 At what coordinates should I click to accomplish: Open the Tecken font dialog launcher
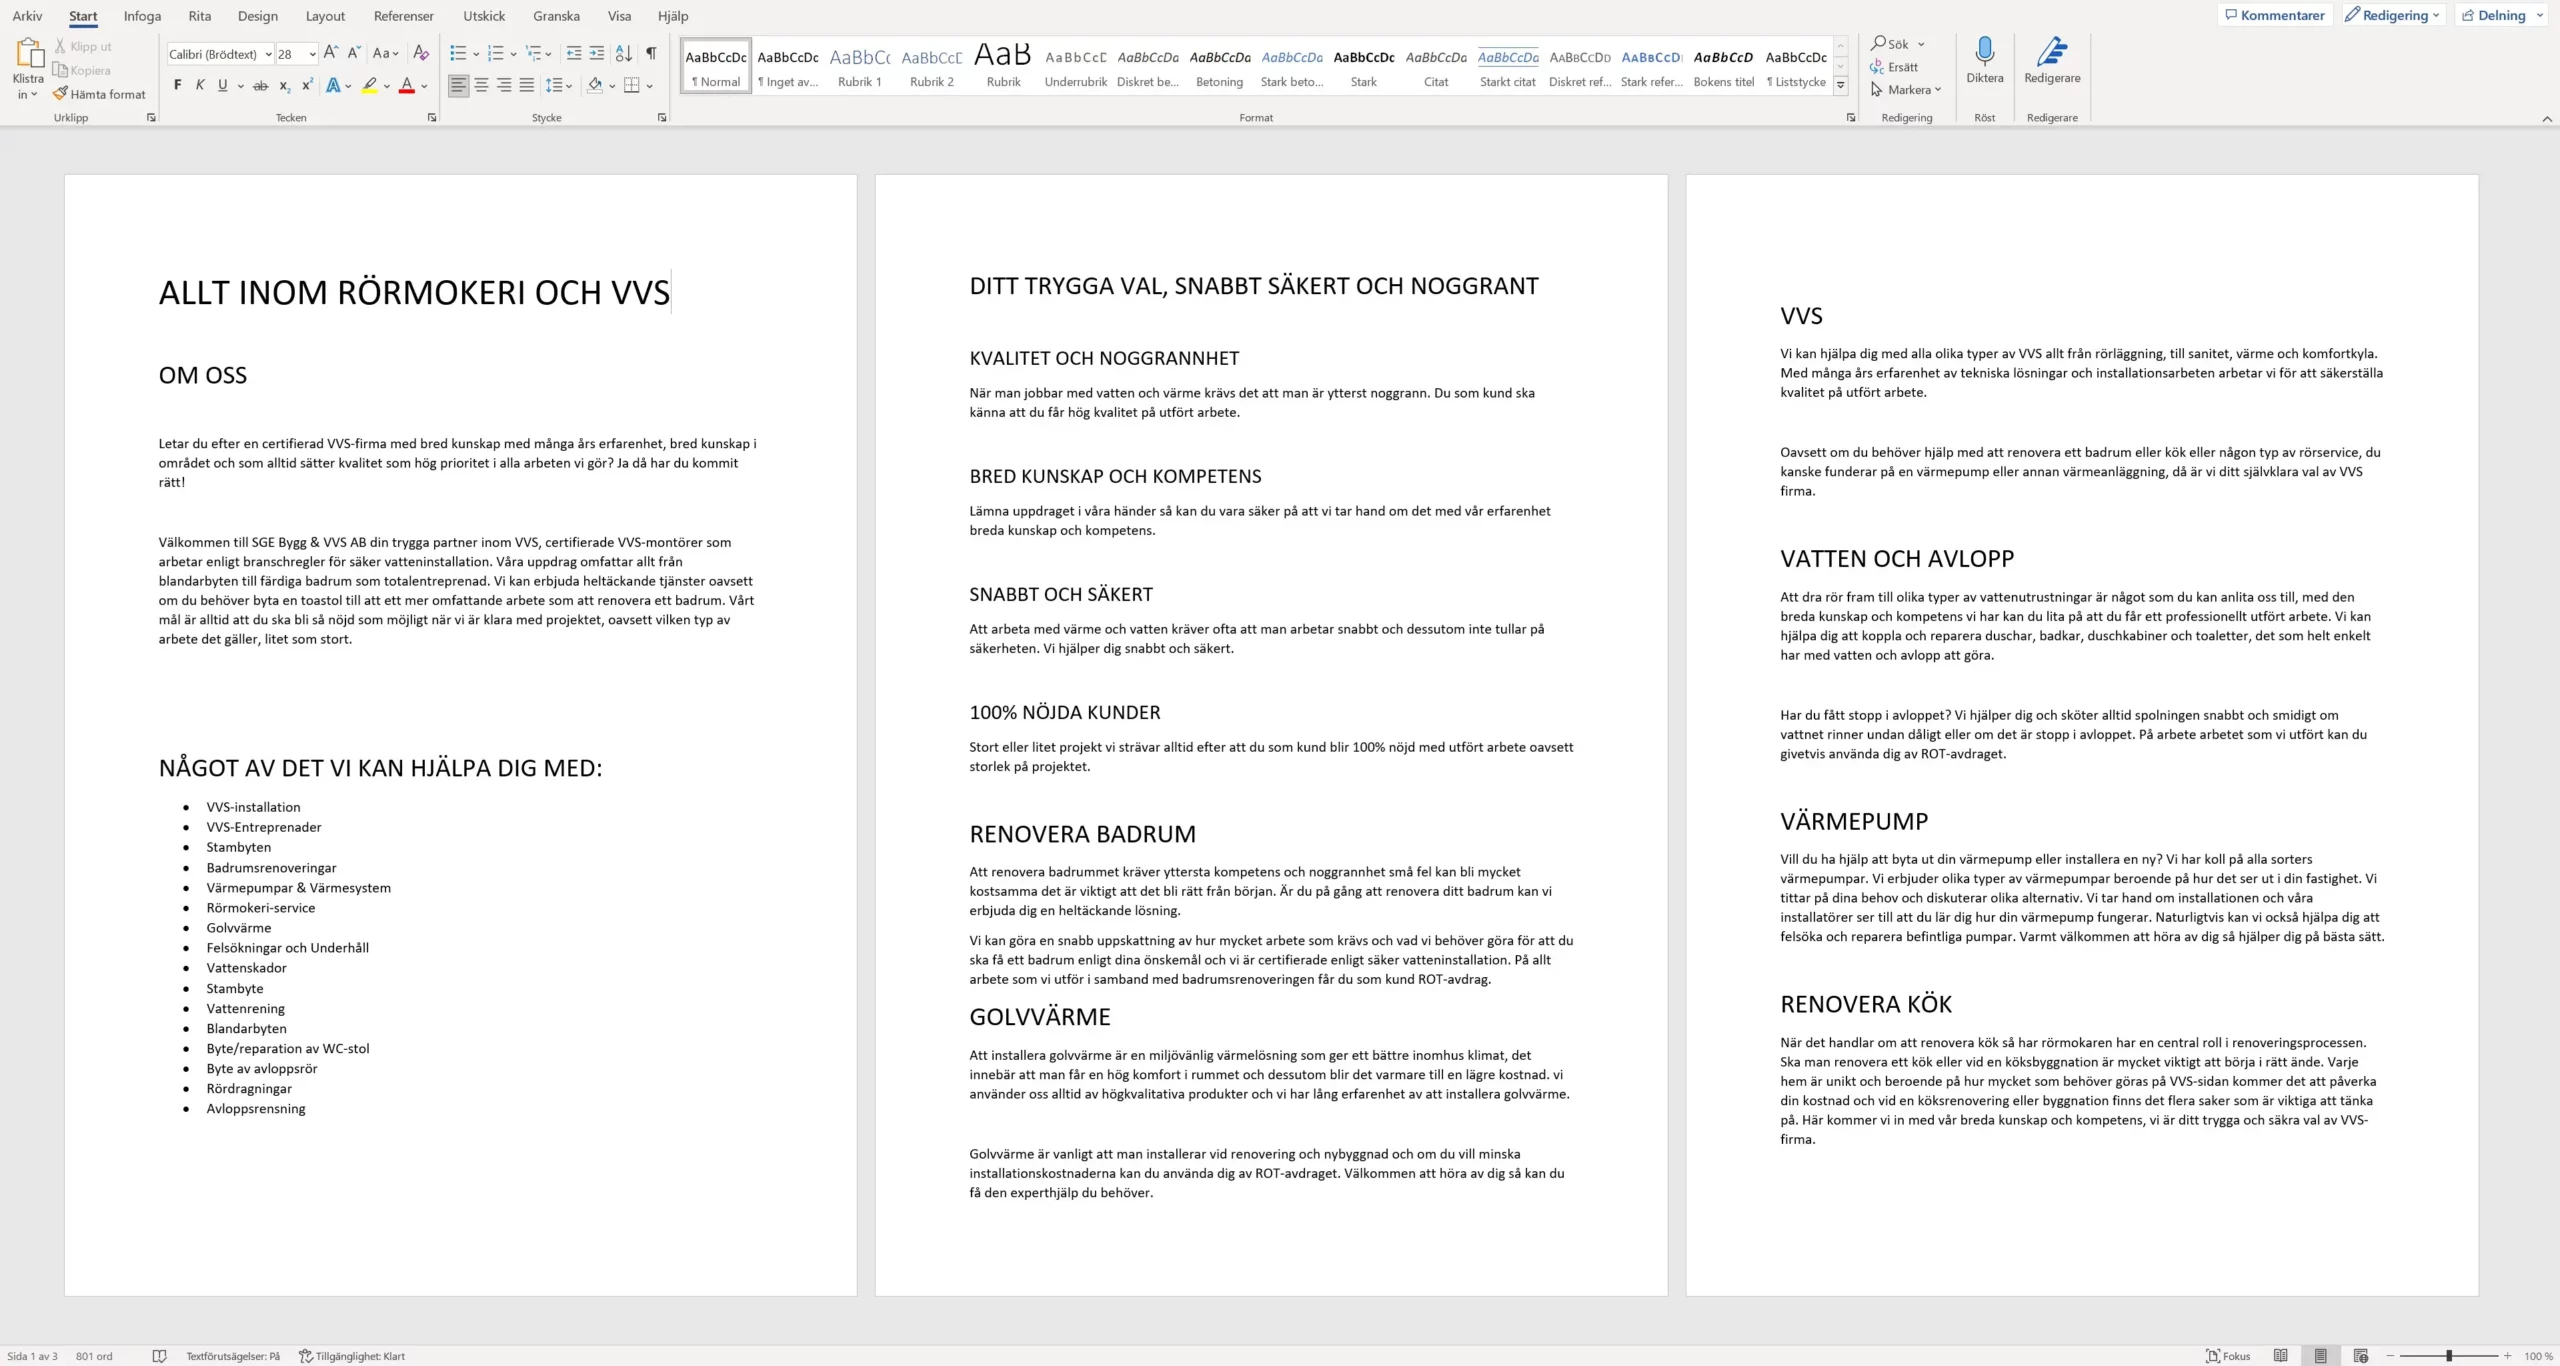pyautogui.click(x=432, y=118)
